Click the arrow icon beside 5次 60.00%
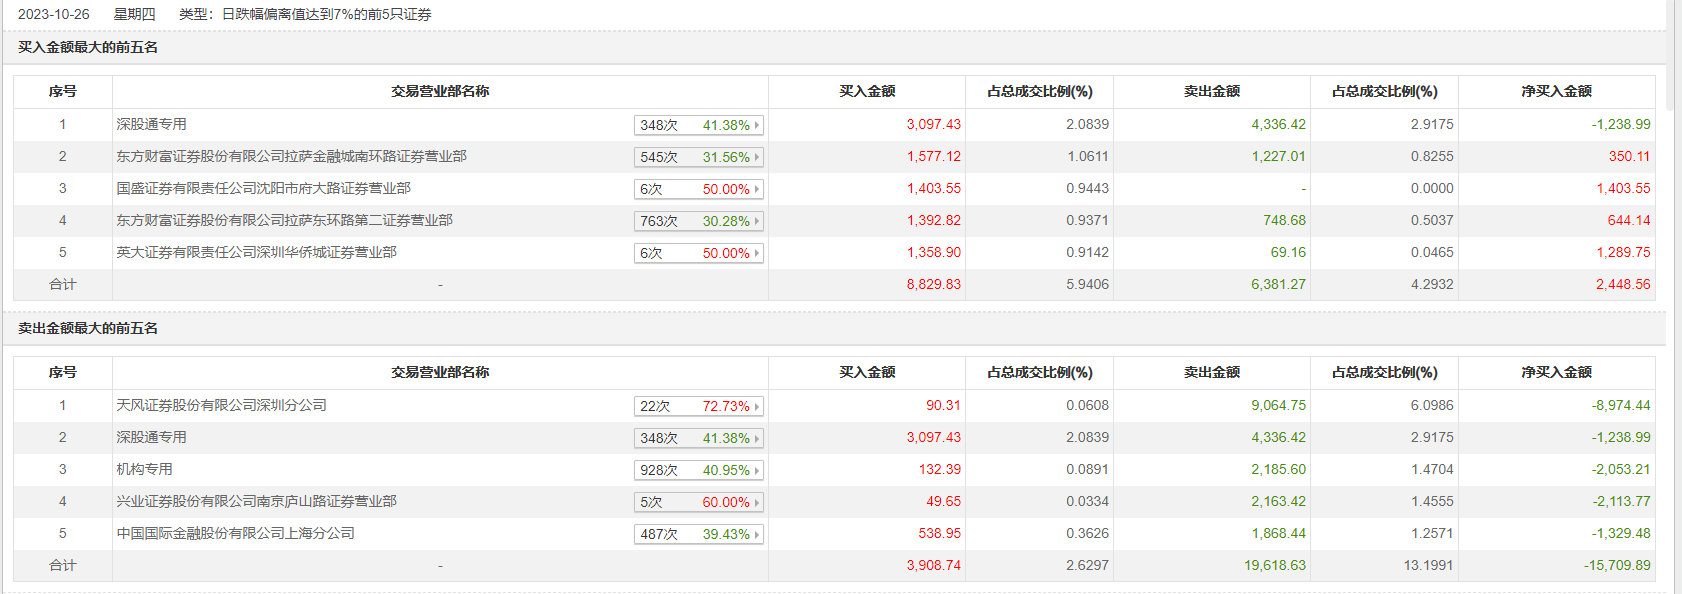The width and height of the screenshot is (1682, 594). (757, 502)
